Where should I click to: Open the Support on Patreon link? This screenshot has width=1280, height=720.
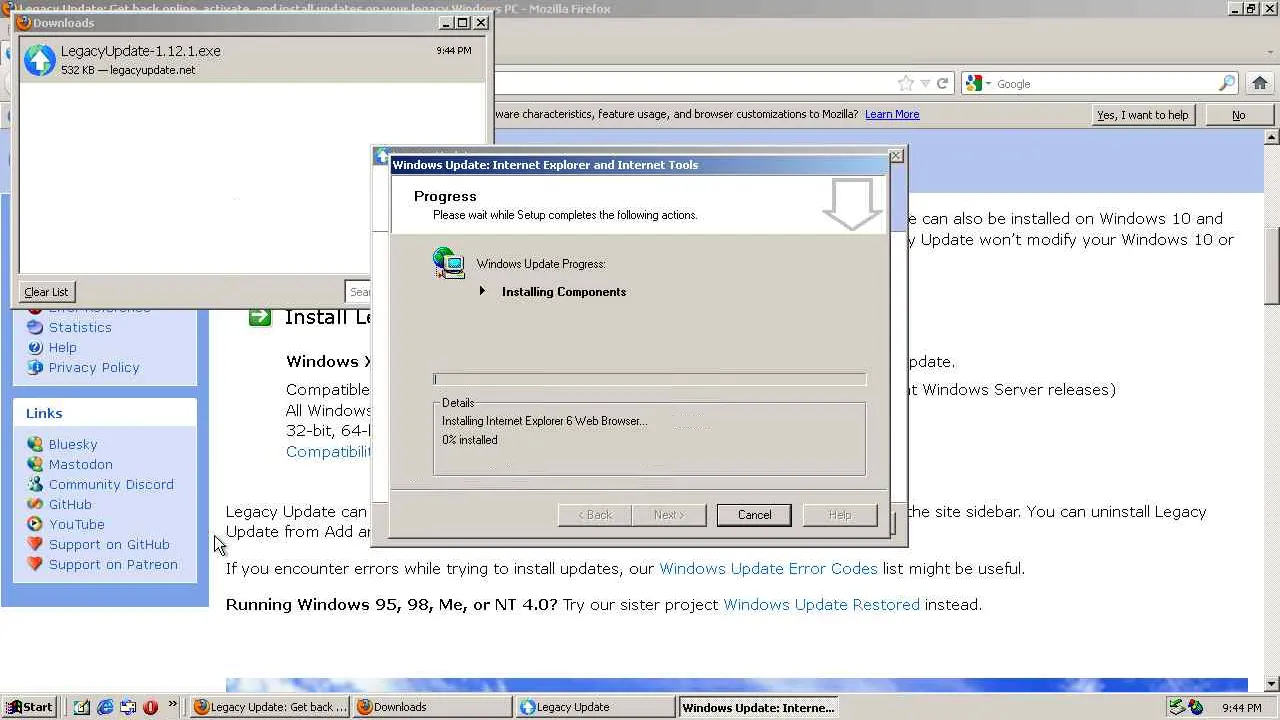[x=113, y=564]
